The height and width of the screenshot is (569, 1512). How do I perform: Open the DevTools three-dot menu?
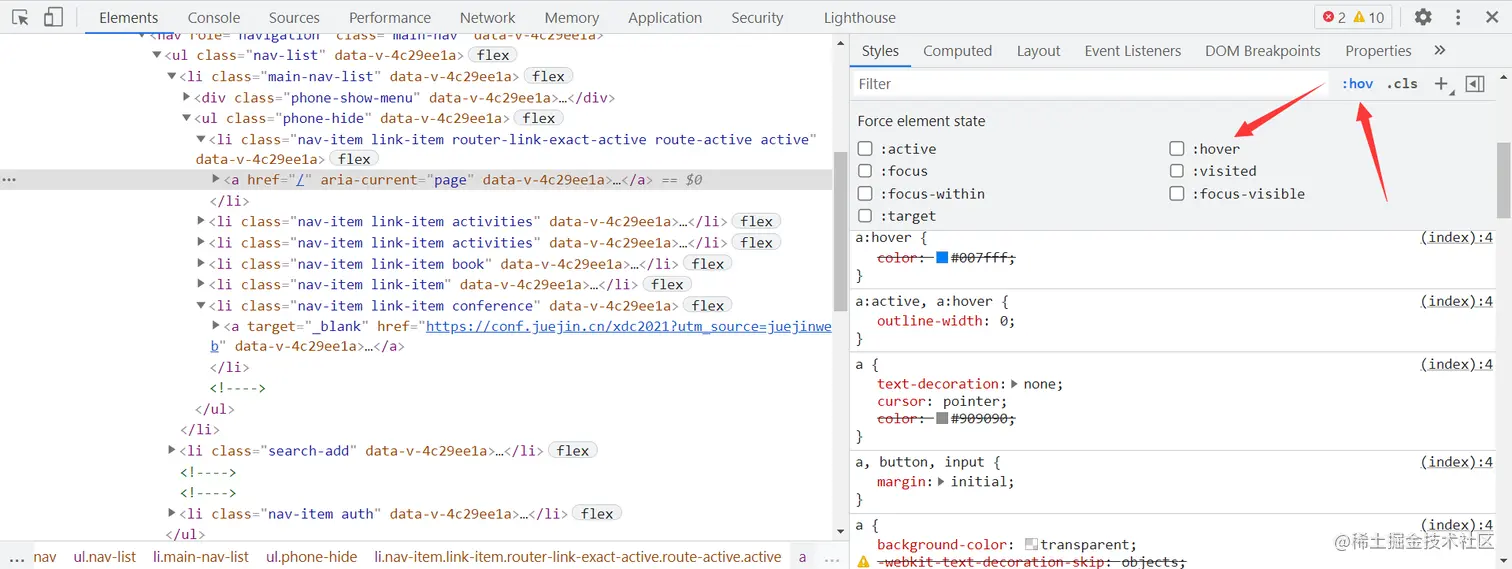(1458, 17)
